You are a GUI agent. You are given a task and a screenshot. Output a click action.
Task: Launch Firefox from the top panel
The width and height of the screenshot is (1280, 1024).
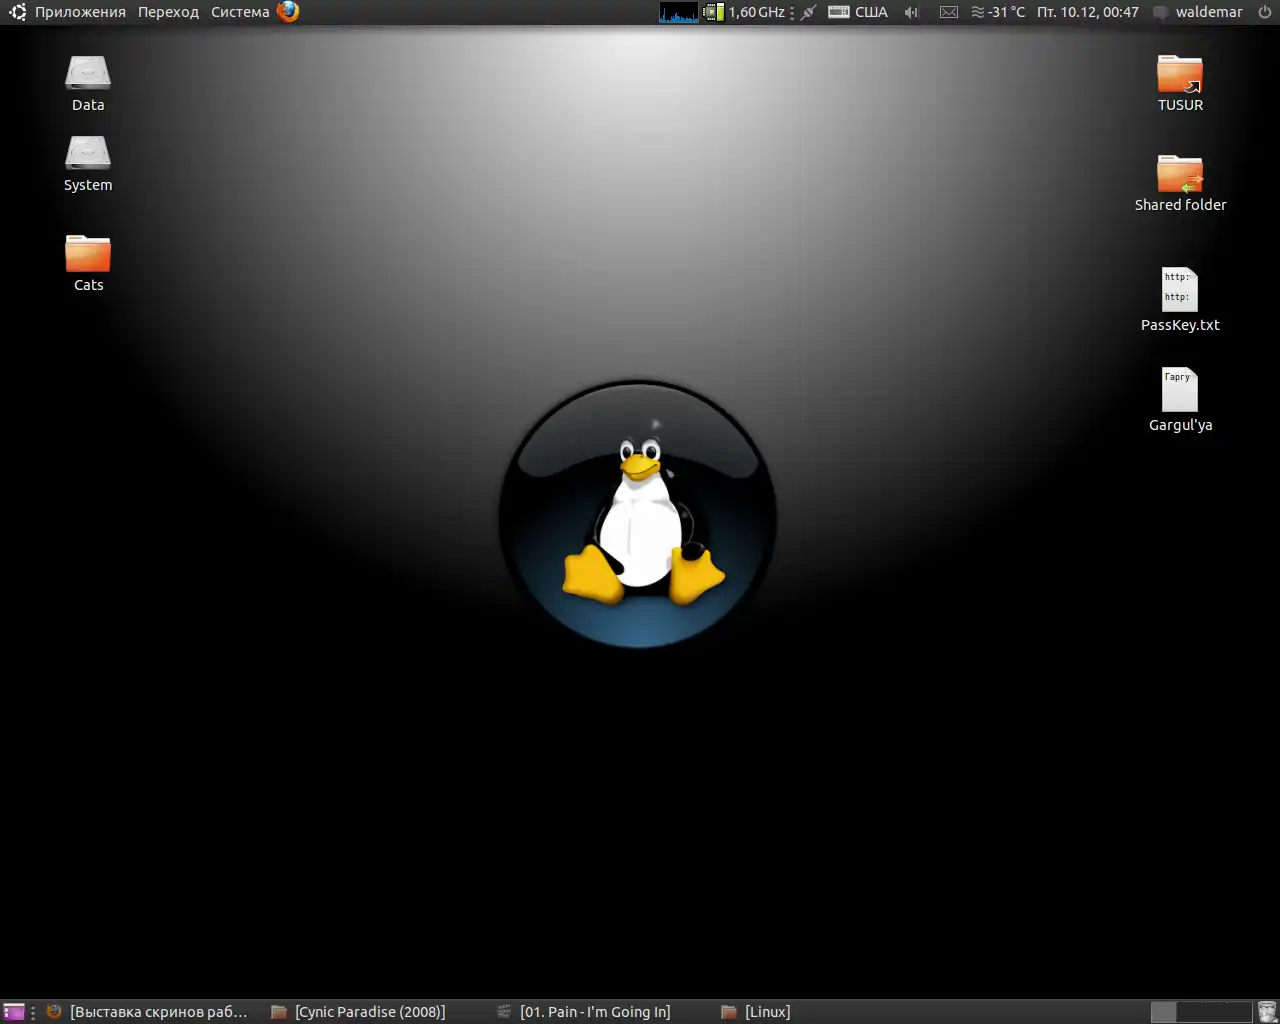[288, 12]
